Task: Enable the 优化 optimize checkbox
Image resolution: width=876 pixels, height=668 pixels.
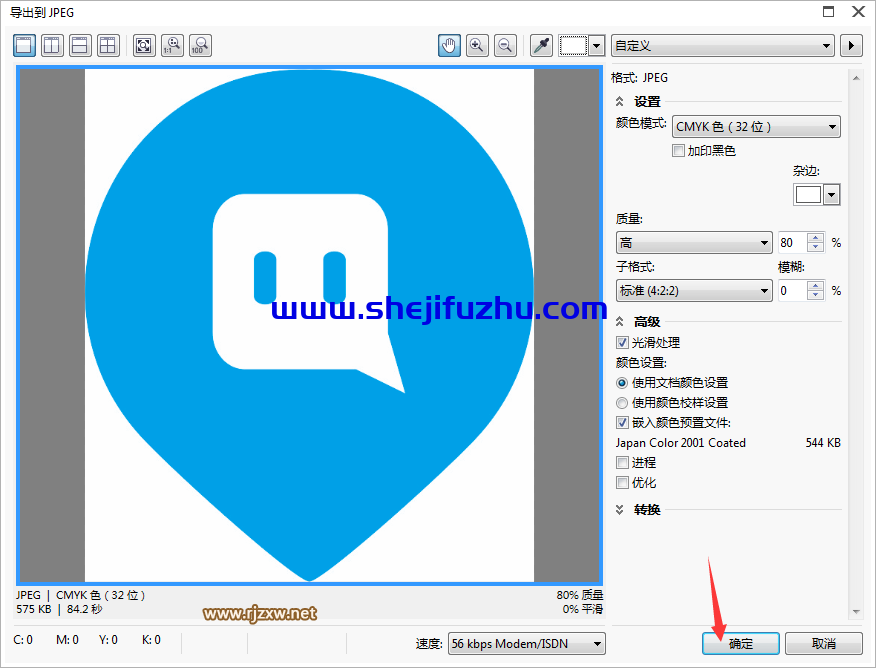Action: (622, 483)
